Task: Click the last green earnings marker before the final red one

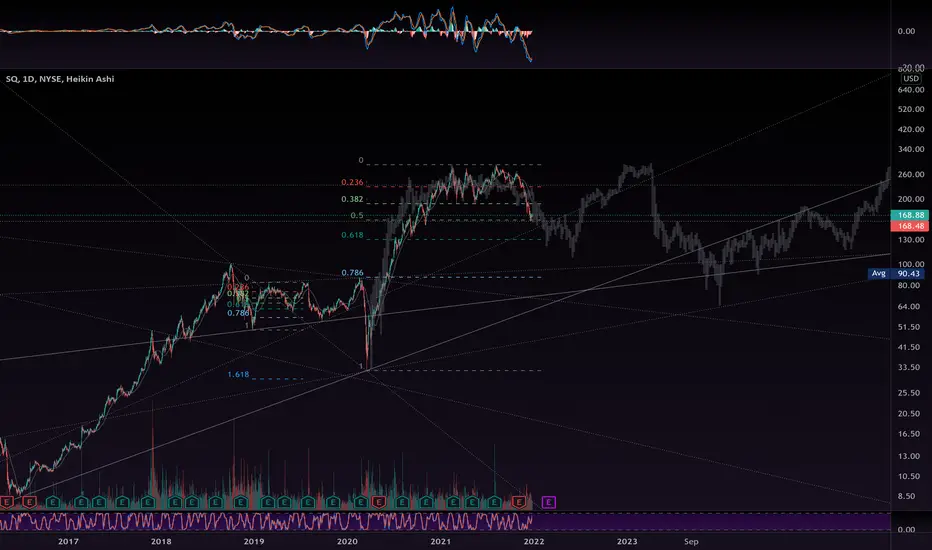Action: click(x=494, y=502)
